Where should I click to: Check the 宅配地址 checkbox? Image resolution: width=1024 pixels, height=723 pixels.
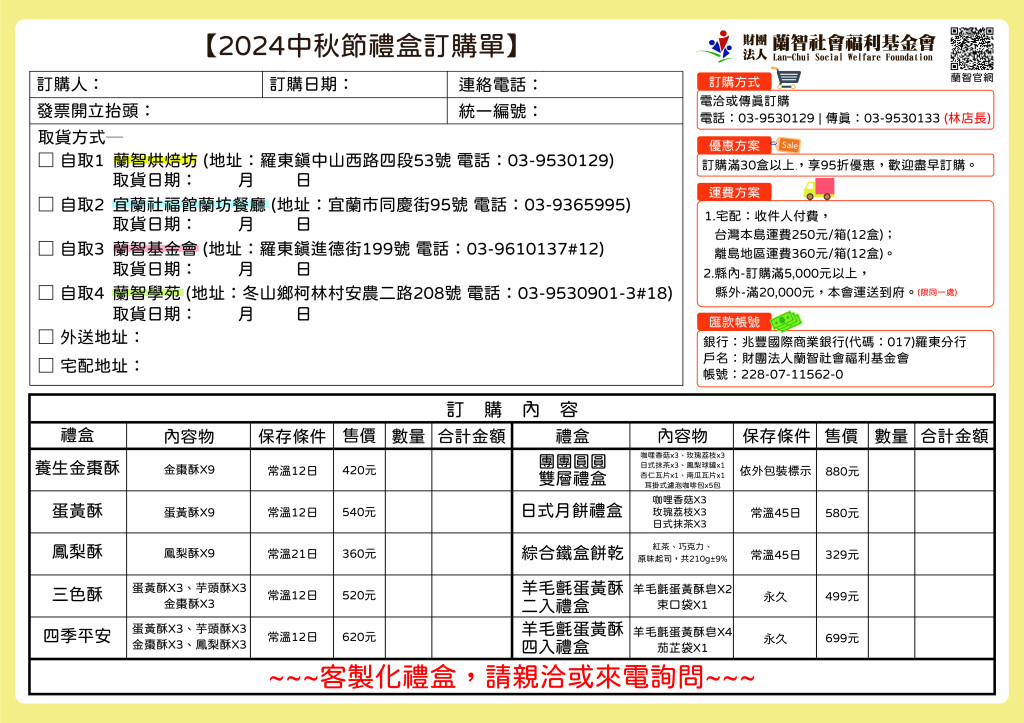tap(46, 365)
